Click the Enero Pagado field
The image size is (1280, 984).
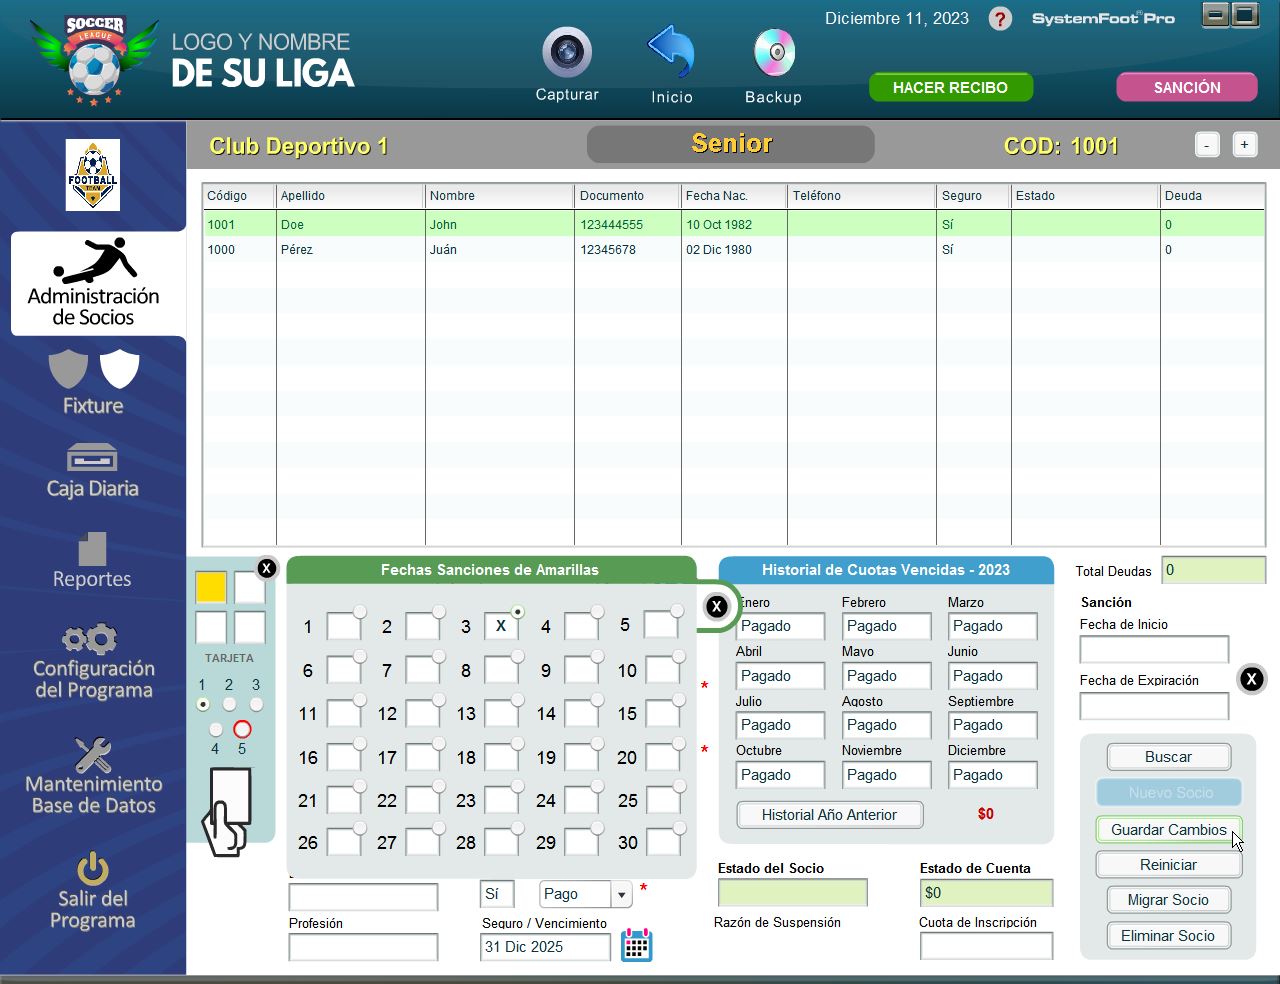(781, 626)
